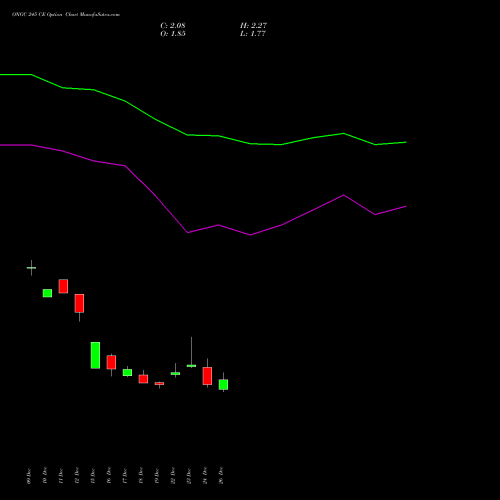Screen dimensions: 500x500
Task: Click the ONGC 245 CE Options chart title
Action: pyautogui.click(x=66, y=15)
